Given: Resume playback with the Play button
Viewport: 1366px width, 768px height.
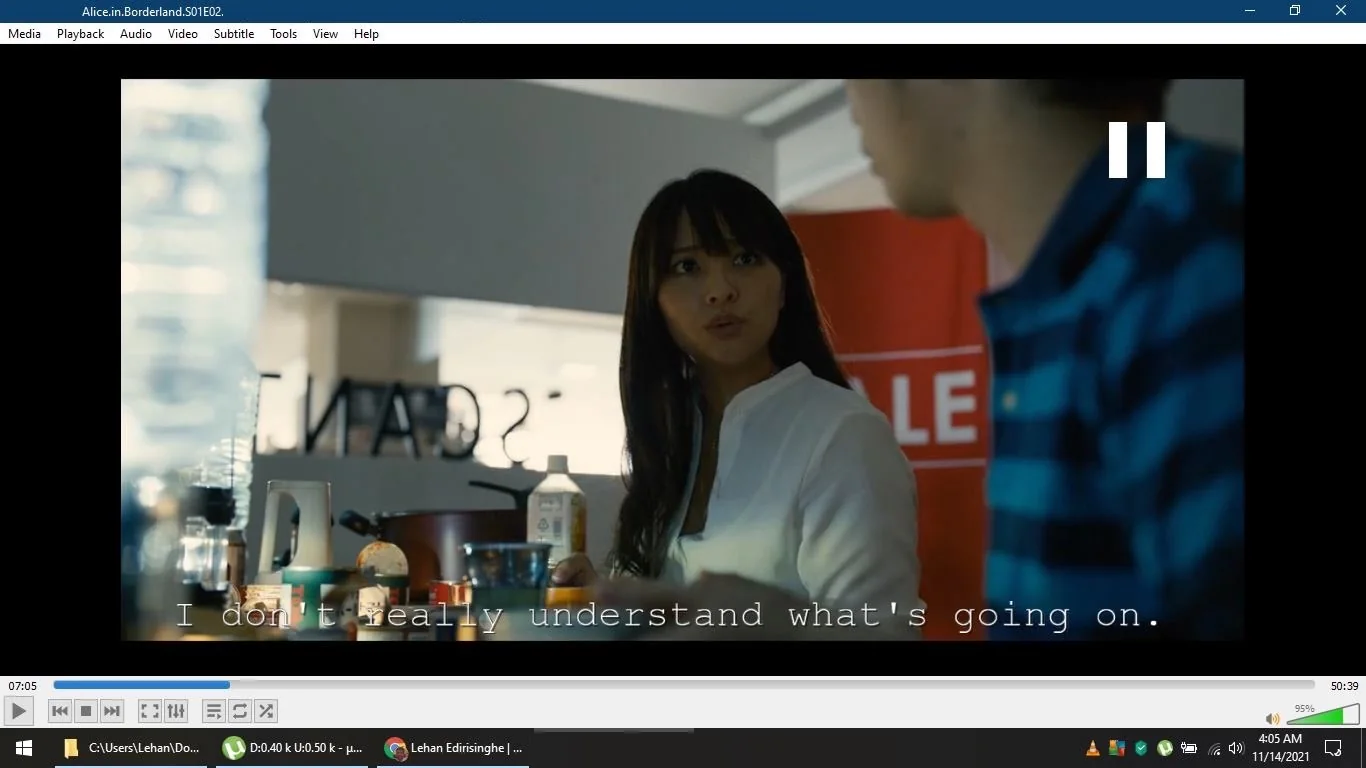Looking at the screenshot, I should point(19,711).
